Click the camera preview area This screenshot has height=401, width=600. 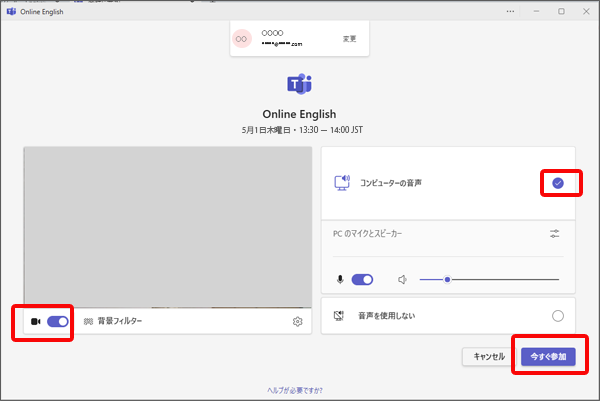[x=168, y=227]
